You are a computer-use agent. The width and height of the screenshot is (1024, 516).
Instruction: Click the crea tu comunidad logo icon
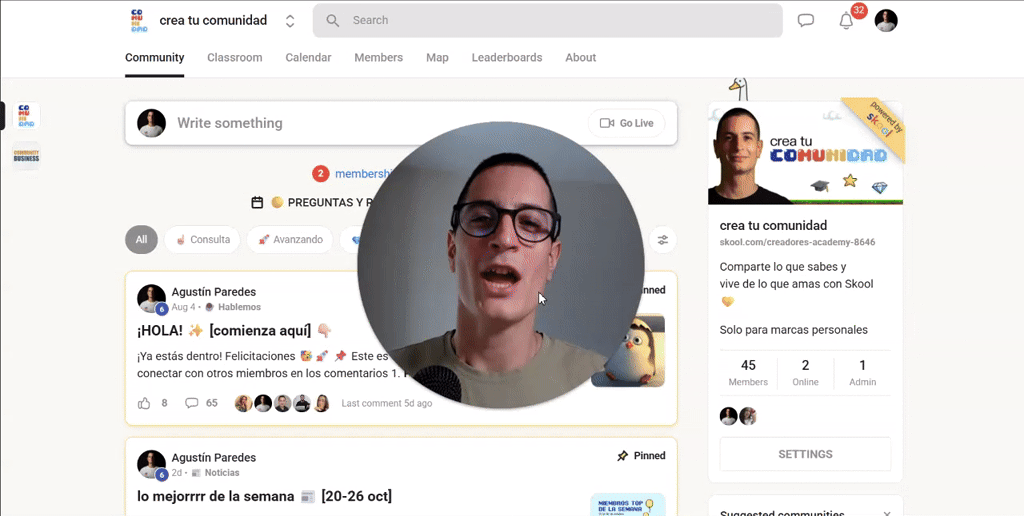tap(139, 21)
